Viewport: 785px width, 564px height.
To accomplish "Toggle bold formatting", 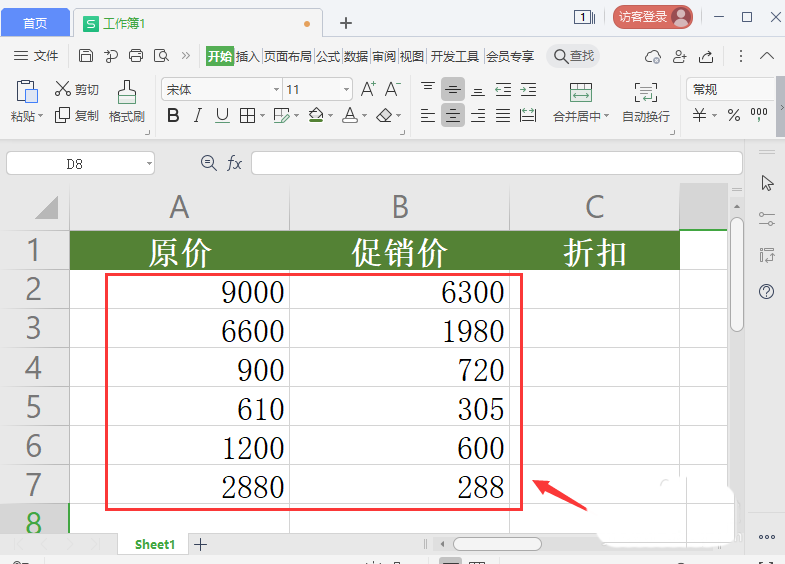I will [173, 116].
